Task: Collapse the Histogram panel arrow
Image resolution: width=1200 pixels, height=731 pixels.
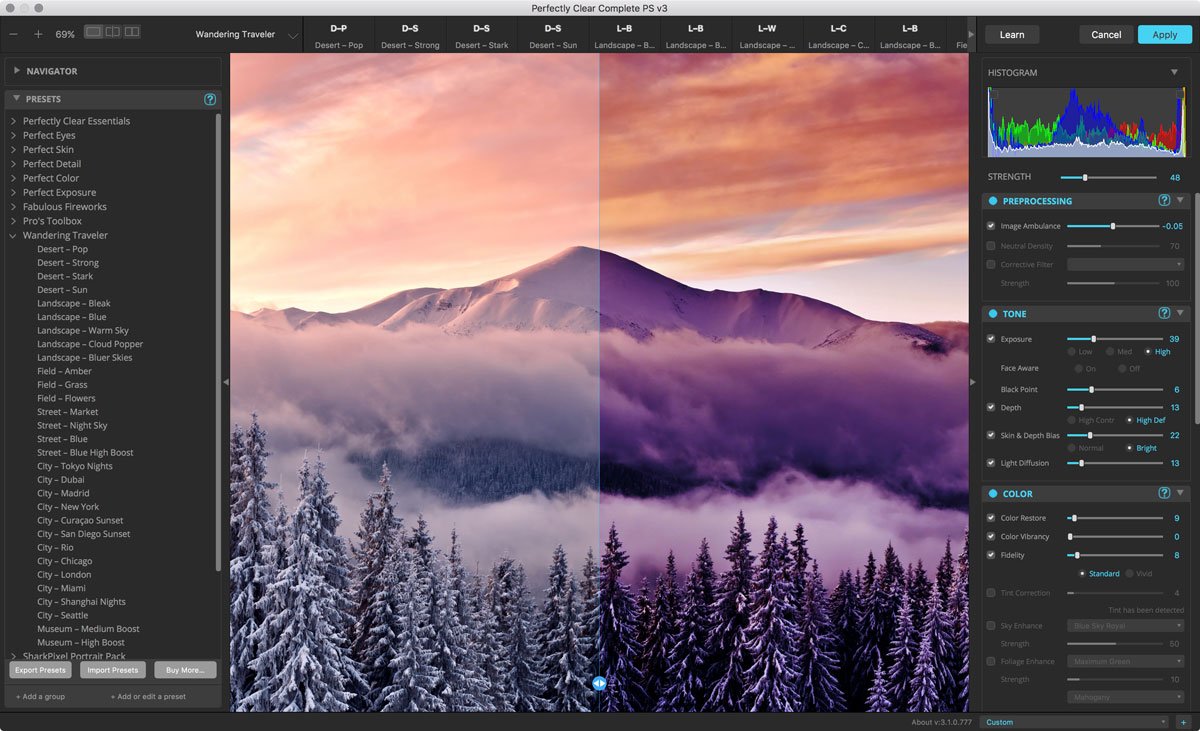Action: (x=1175, y=73)
